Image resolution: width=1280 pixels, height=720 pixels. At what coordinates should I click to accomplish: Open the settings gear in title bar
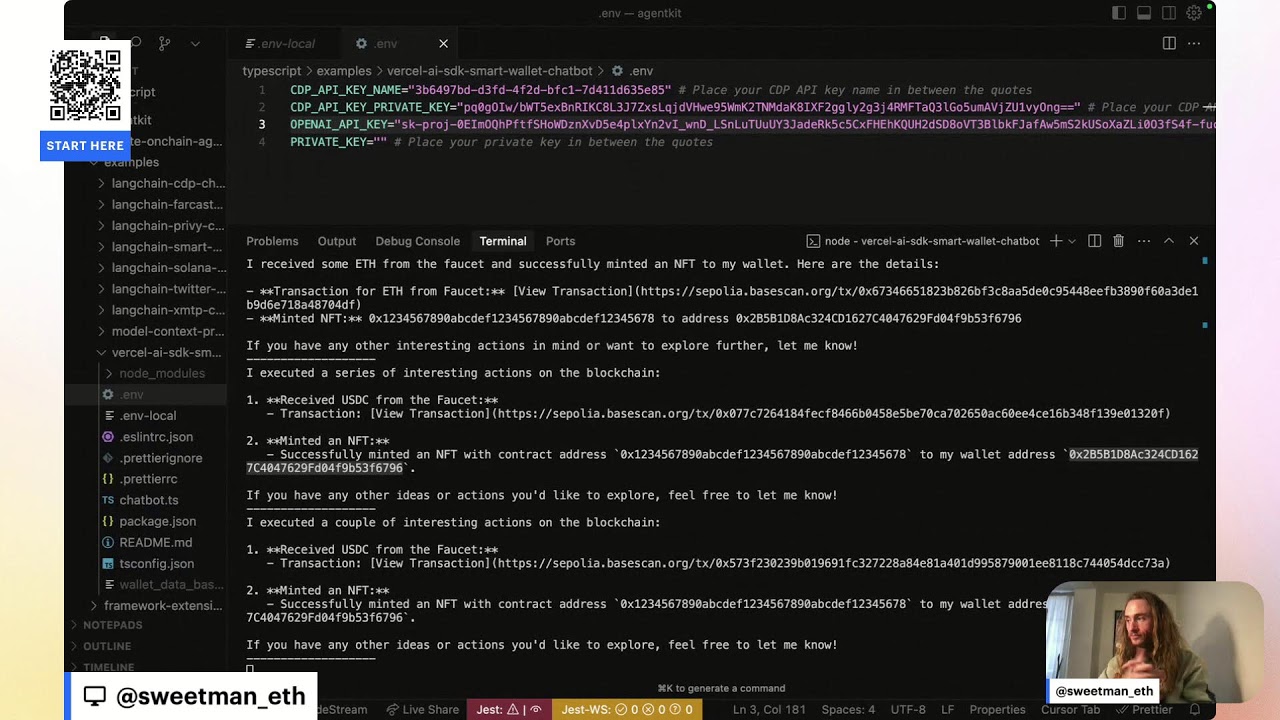pyautogui.click(x=1194, y=13)
